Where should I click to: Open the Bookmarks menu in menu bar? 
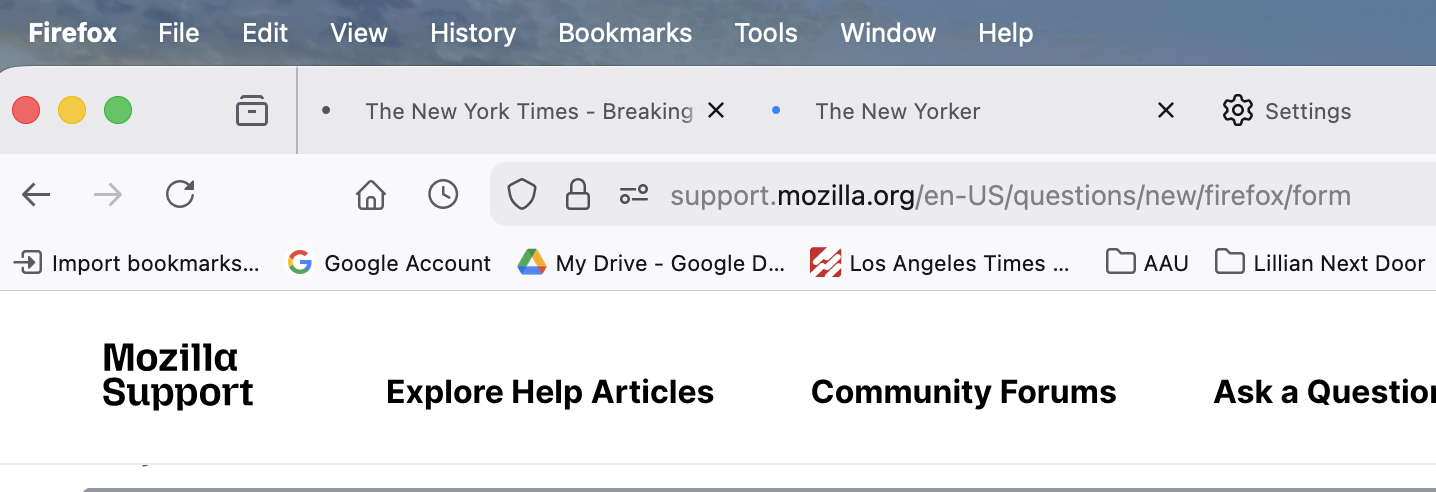click(x=625, y=33)
